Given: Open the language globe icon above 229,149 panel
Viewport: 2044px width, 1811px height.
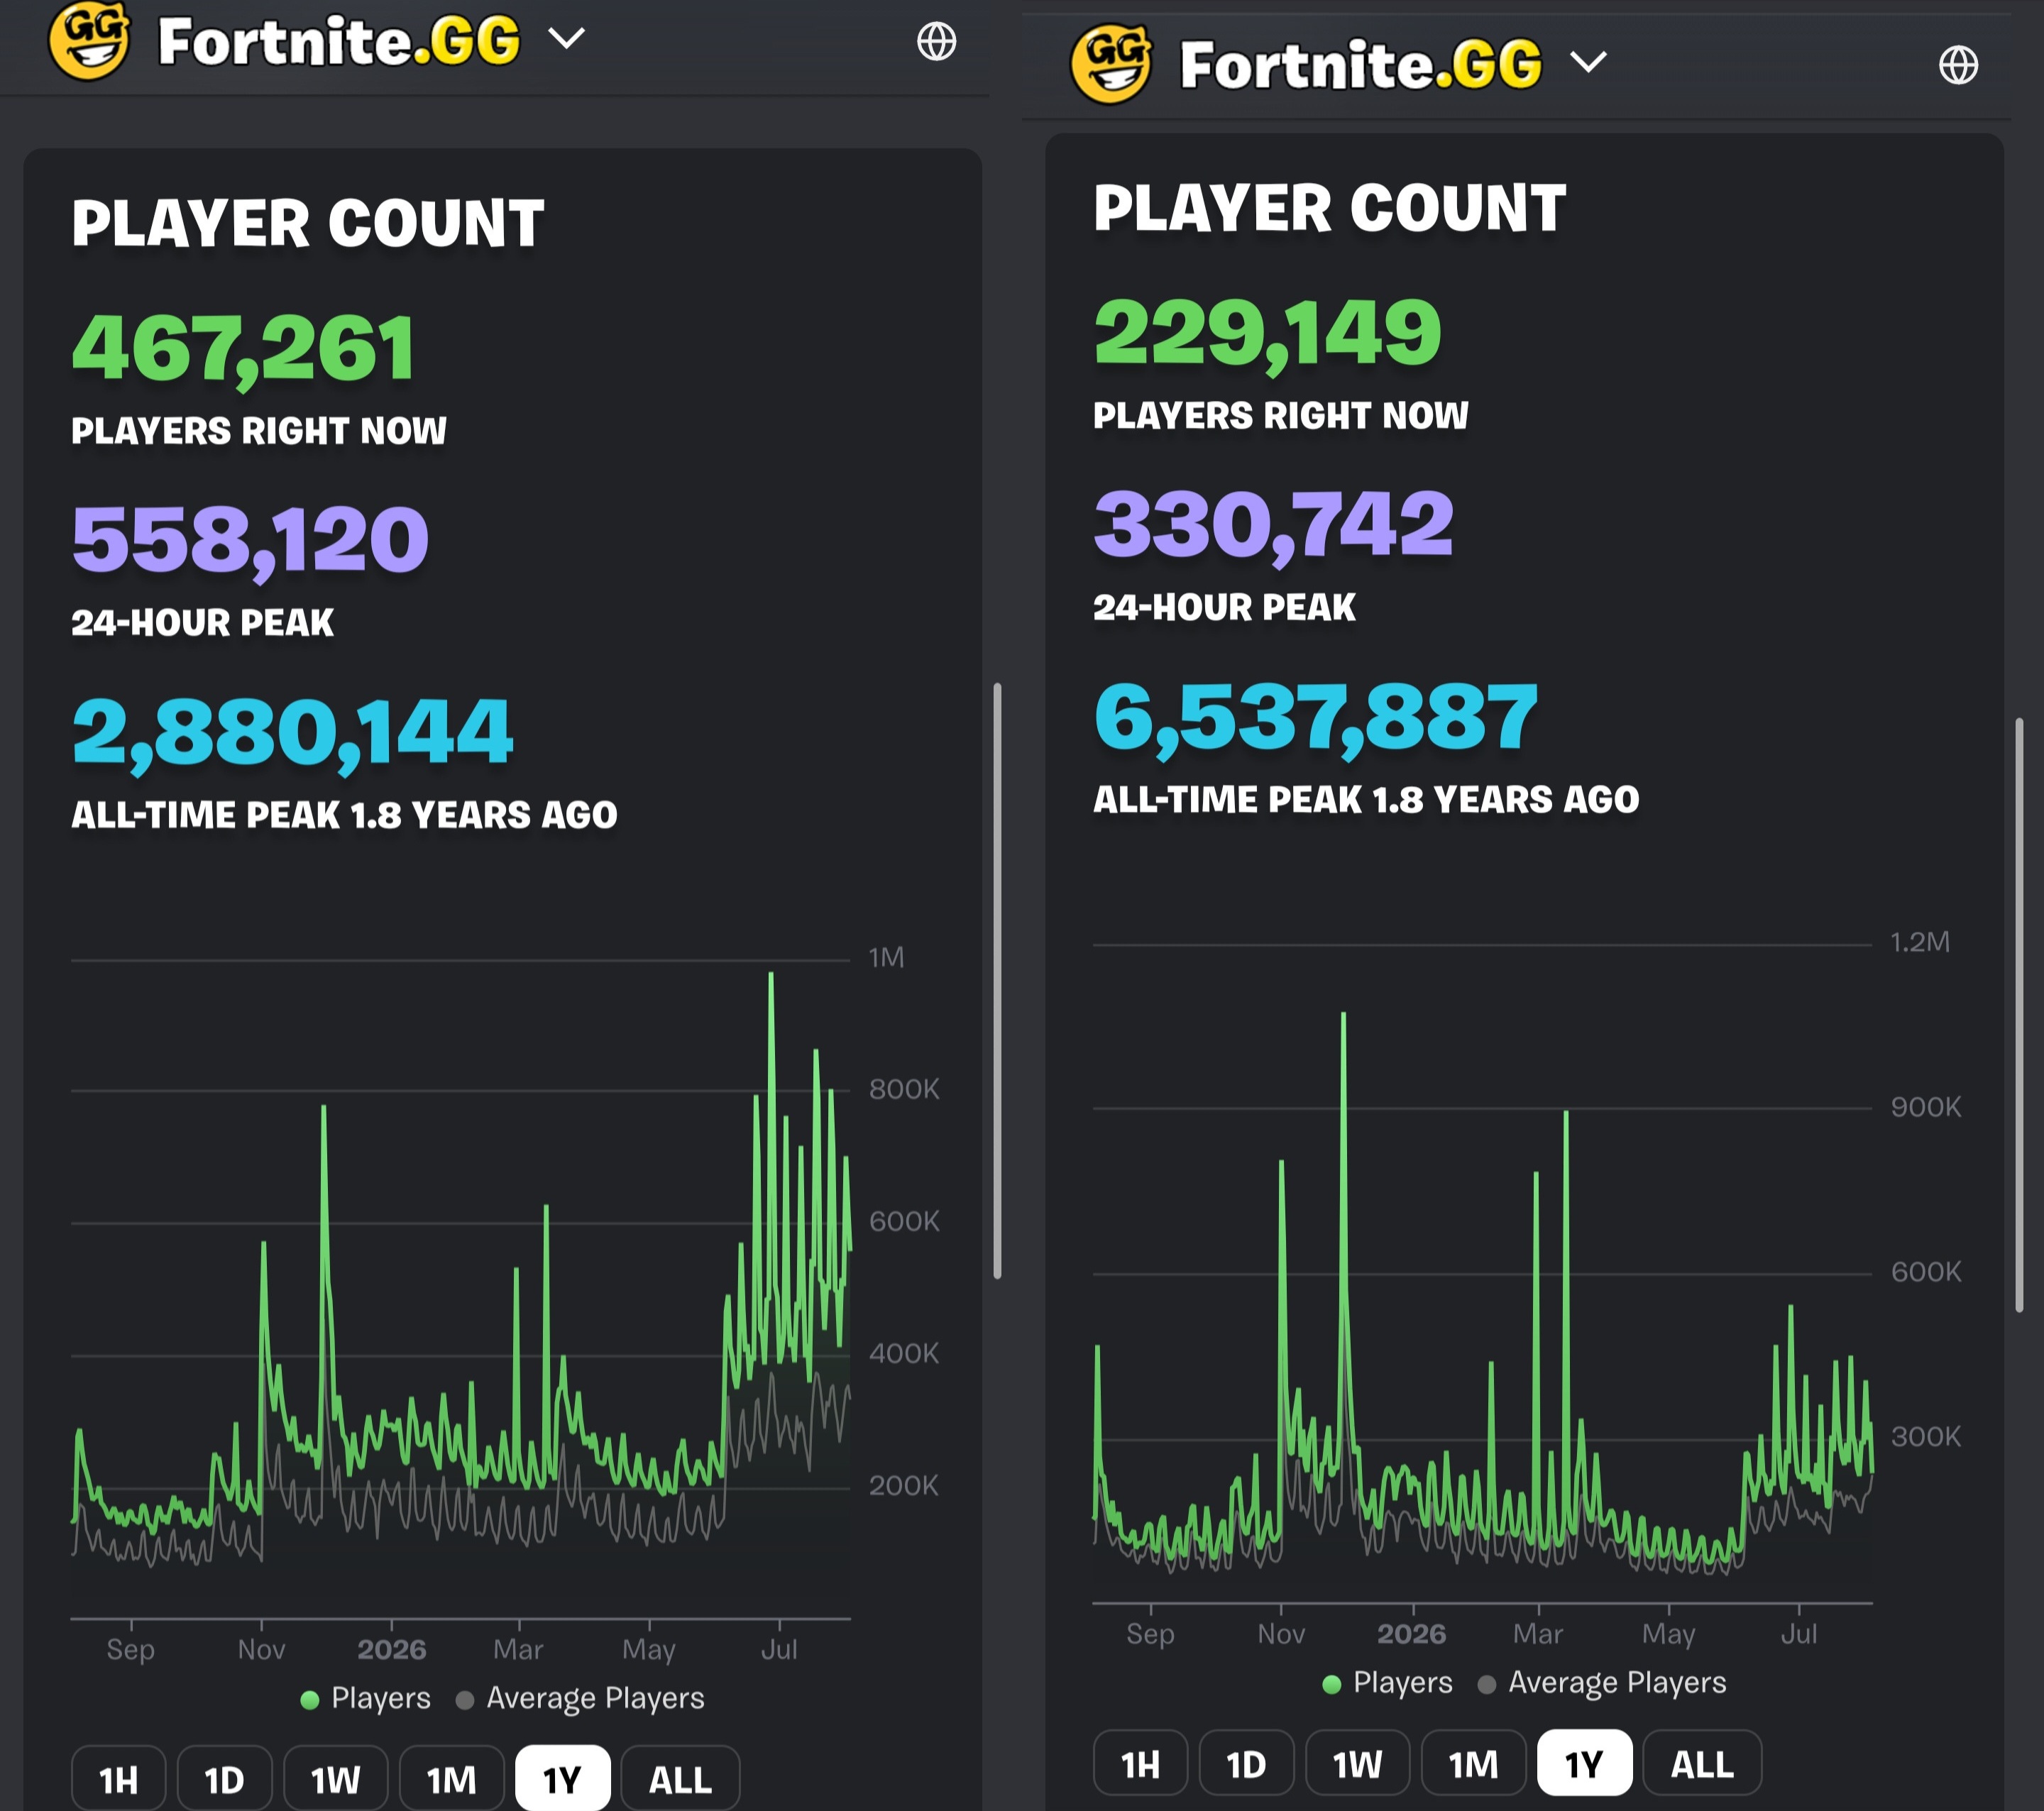Looking at the screenshot, I should 1958,65.
